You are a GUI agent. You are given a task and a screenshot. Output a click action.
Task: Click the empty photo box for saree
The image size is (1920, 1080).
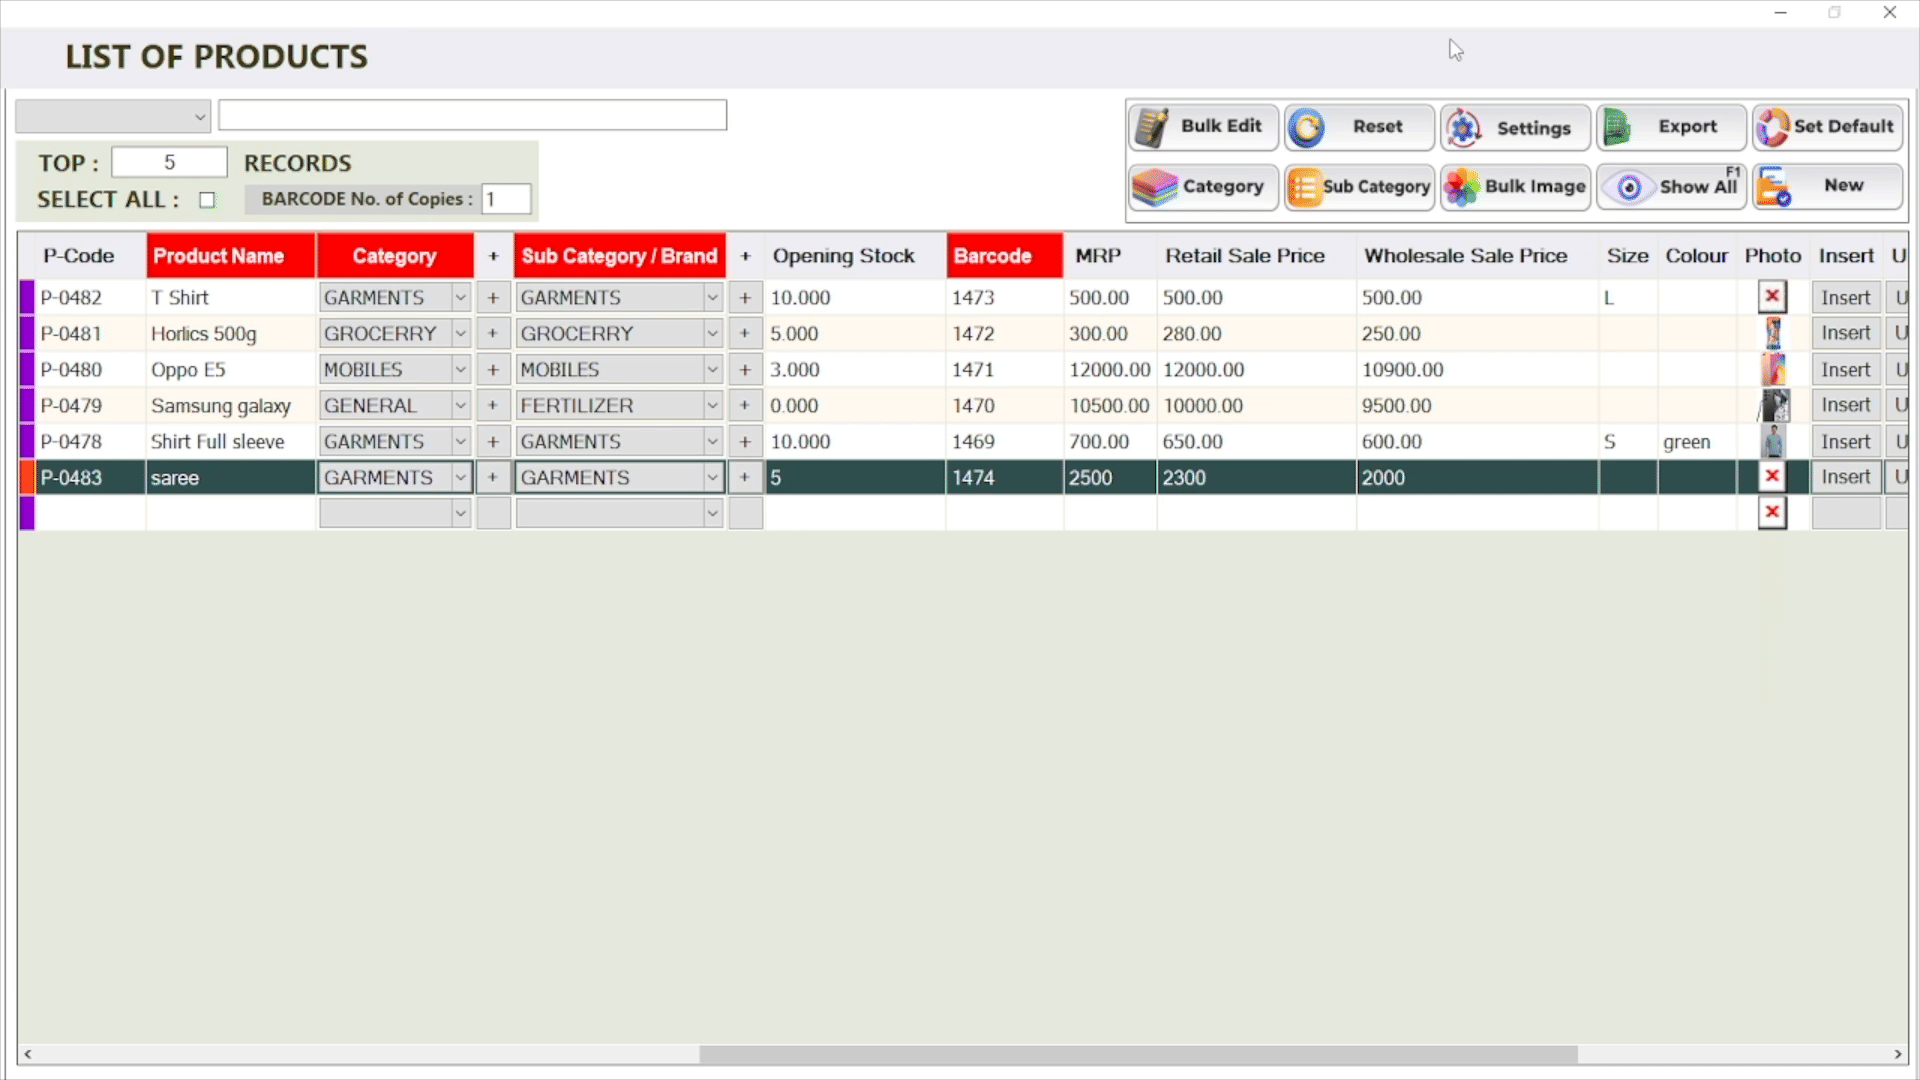(x=1772, y=477)
